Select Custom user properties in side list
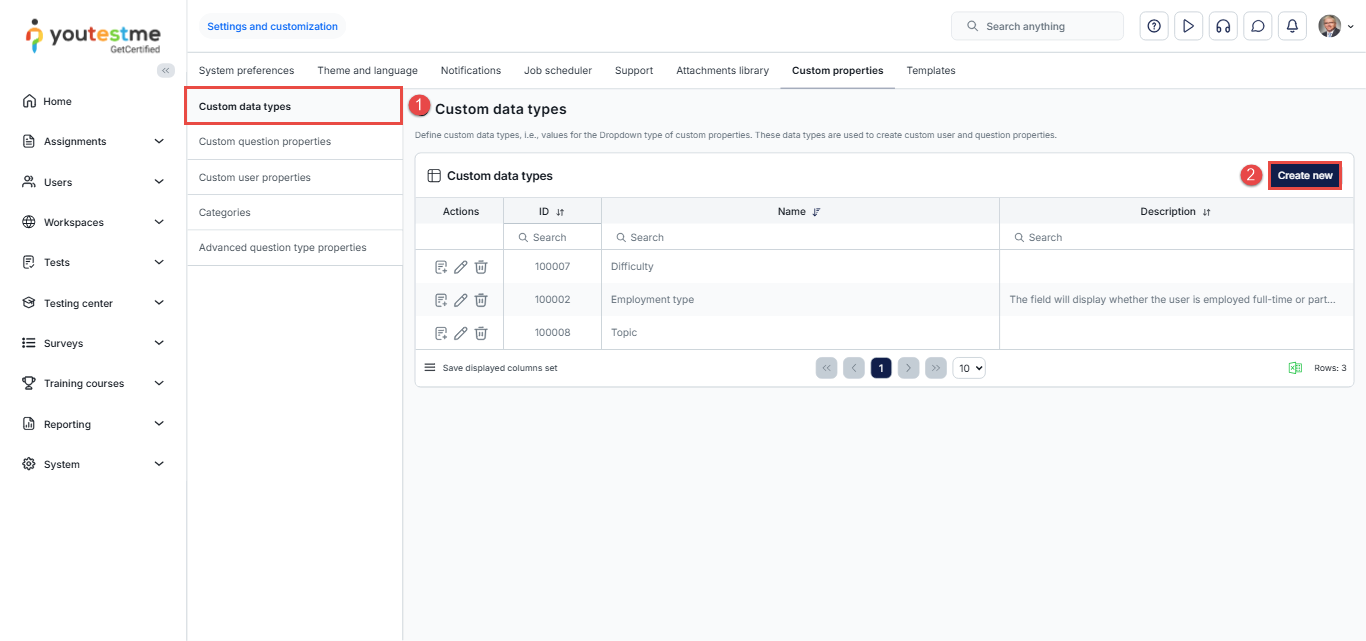Screen dimensions: 1366x641 pos(255,177)
